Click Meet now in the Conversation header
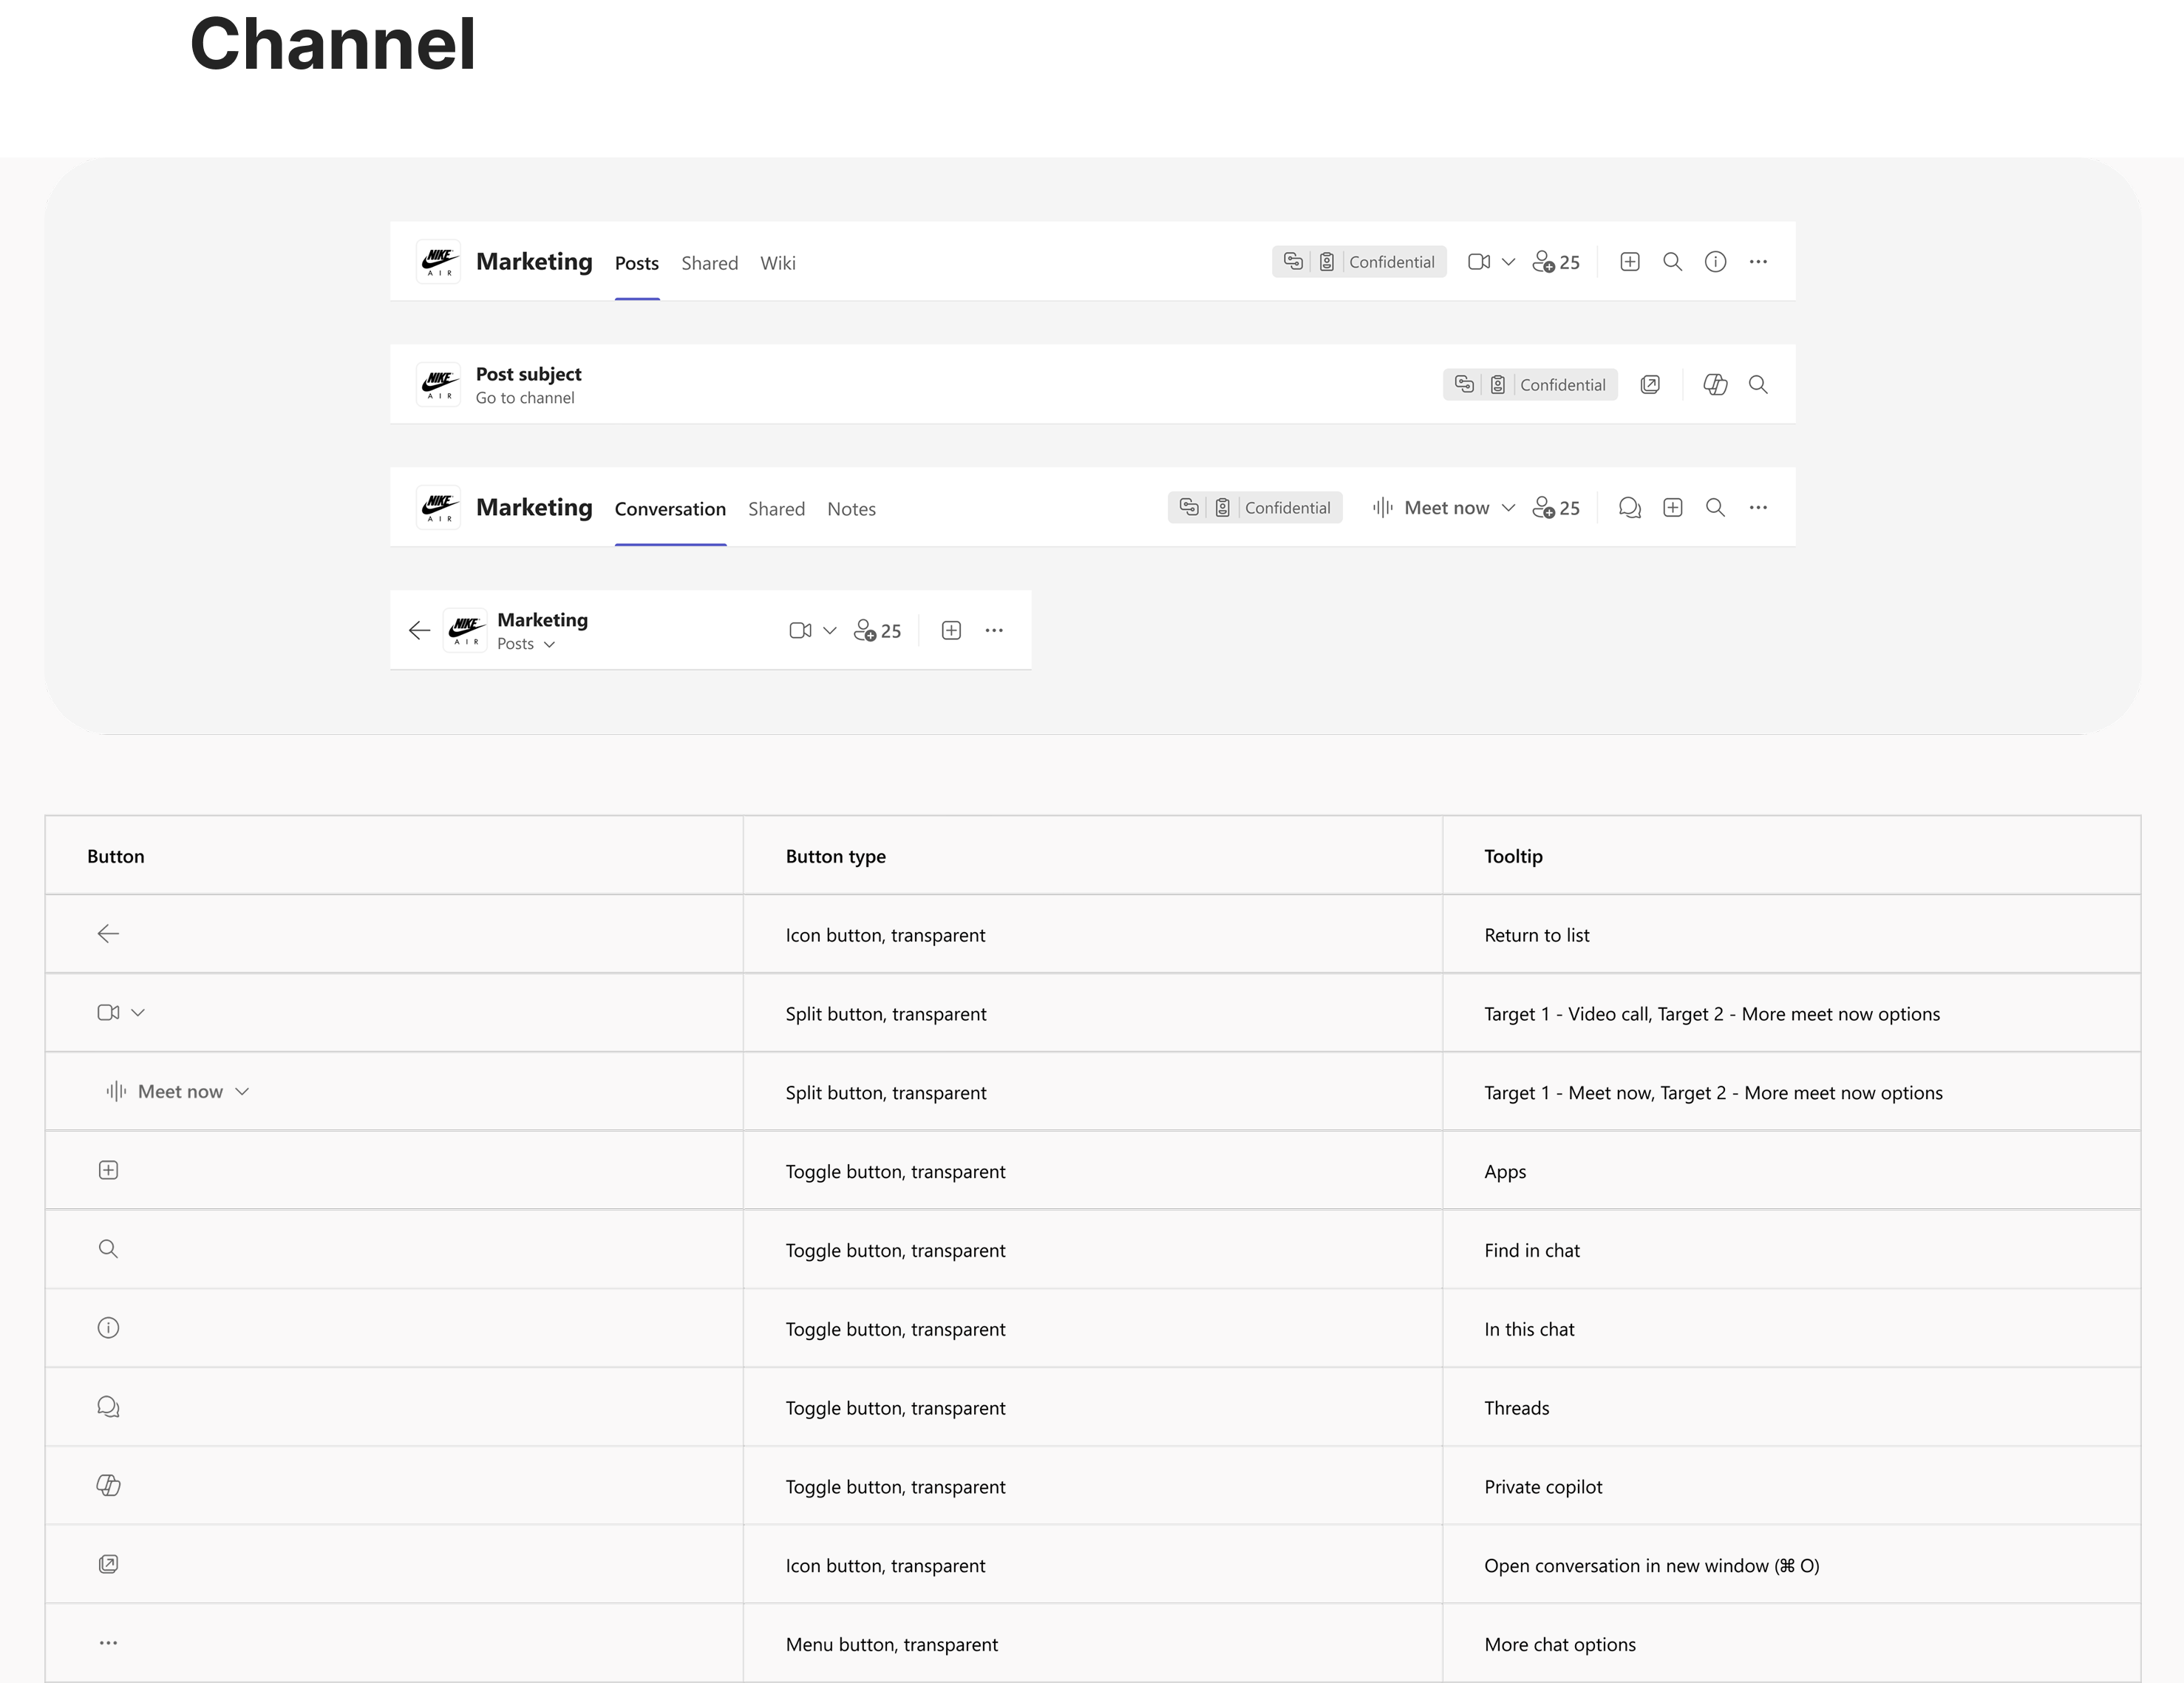The height and width of the screenshot is (1683, 2184). 1431,508
